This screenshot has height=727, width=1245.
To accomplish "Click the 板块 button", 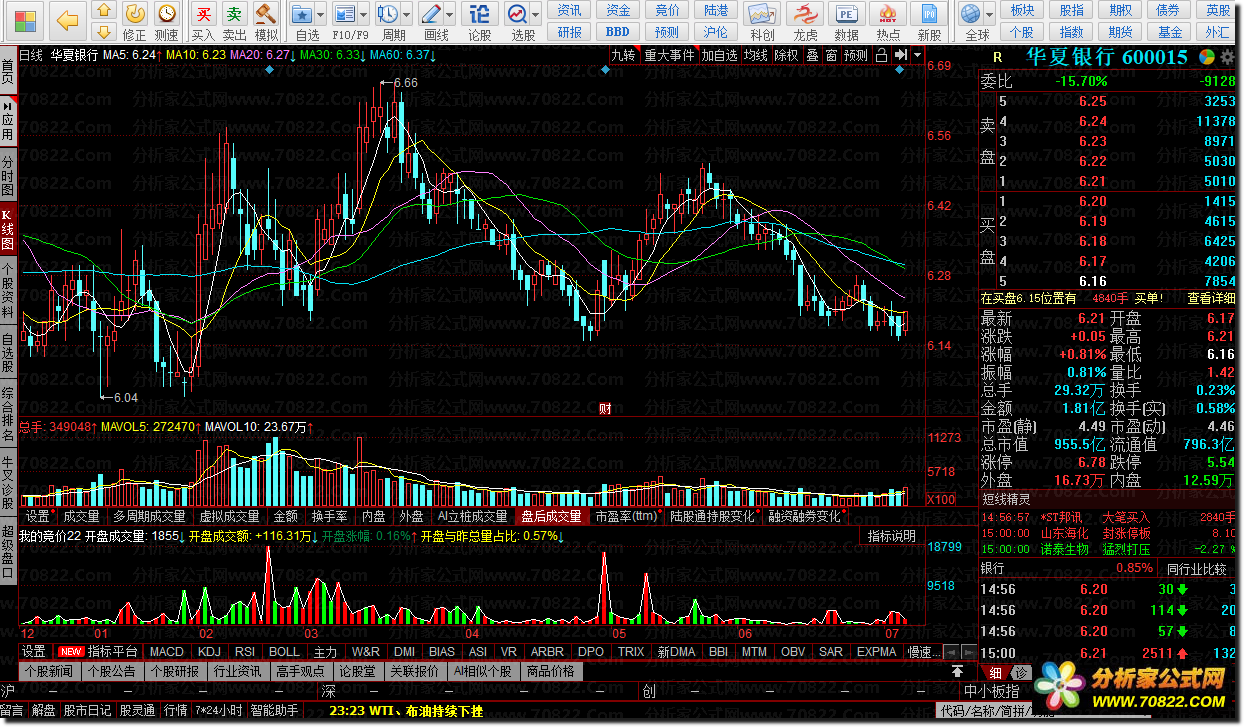I will pos(1022,10).
